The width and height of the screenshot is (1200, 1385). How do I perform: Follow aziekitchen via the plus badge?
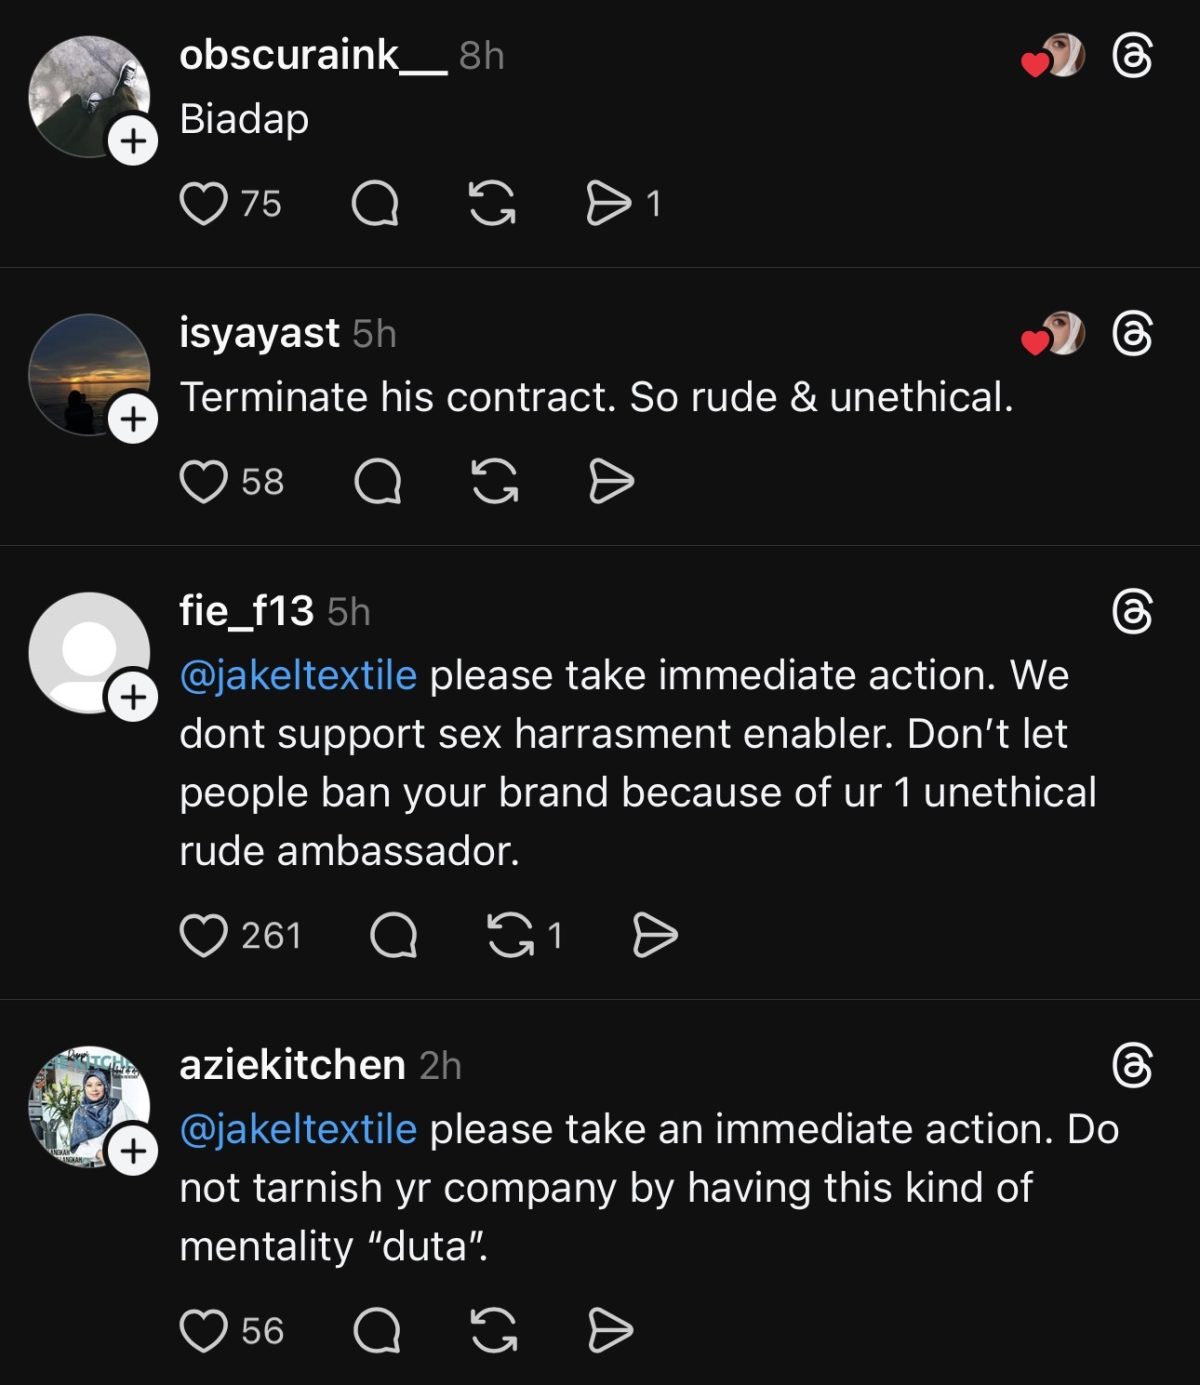(x=133, y=1151)
